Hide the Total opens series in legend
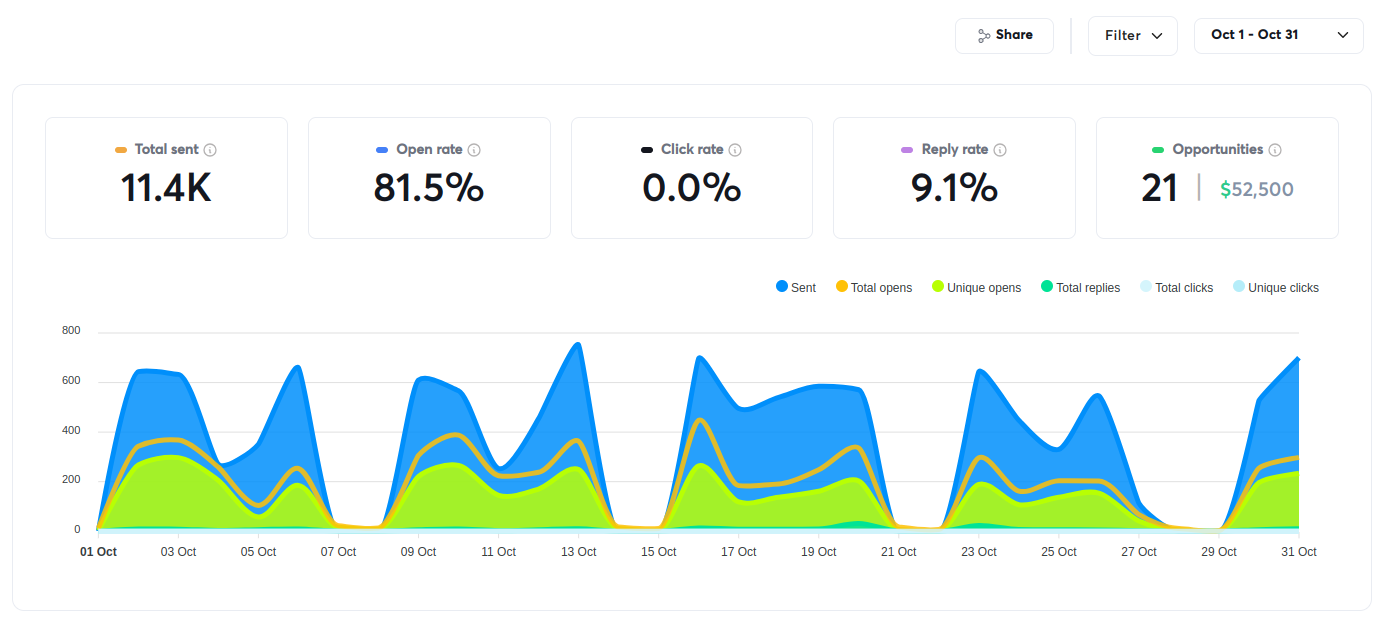1384x626 pixels. pos(873,287)
